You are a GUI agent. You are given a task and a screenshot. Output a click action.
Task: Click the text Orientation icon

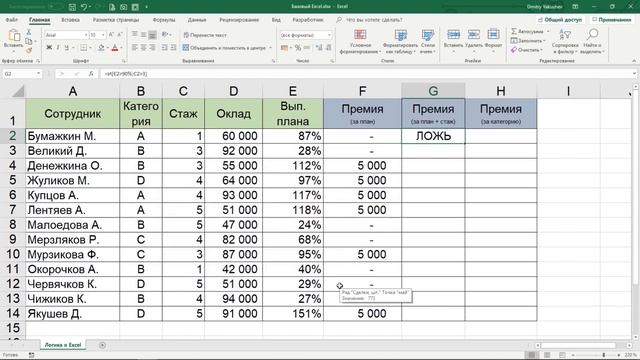coord(165,35)
